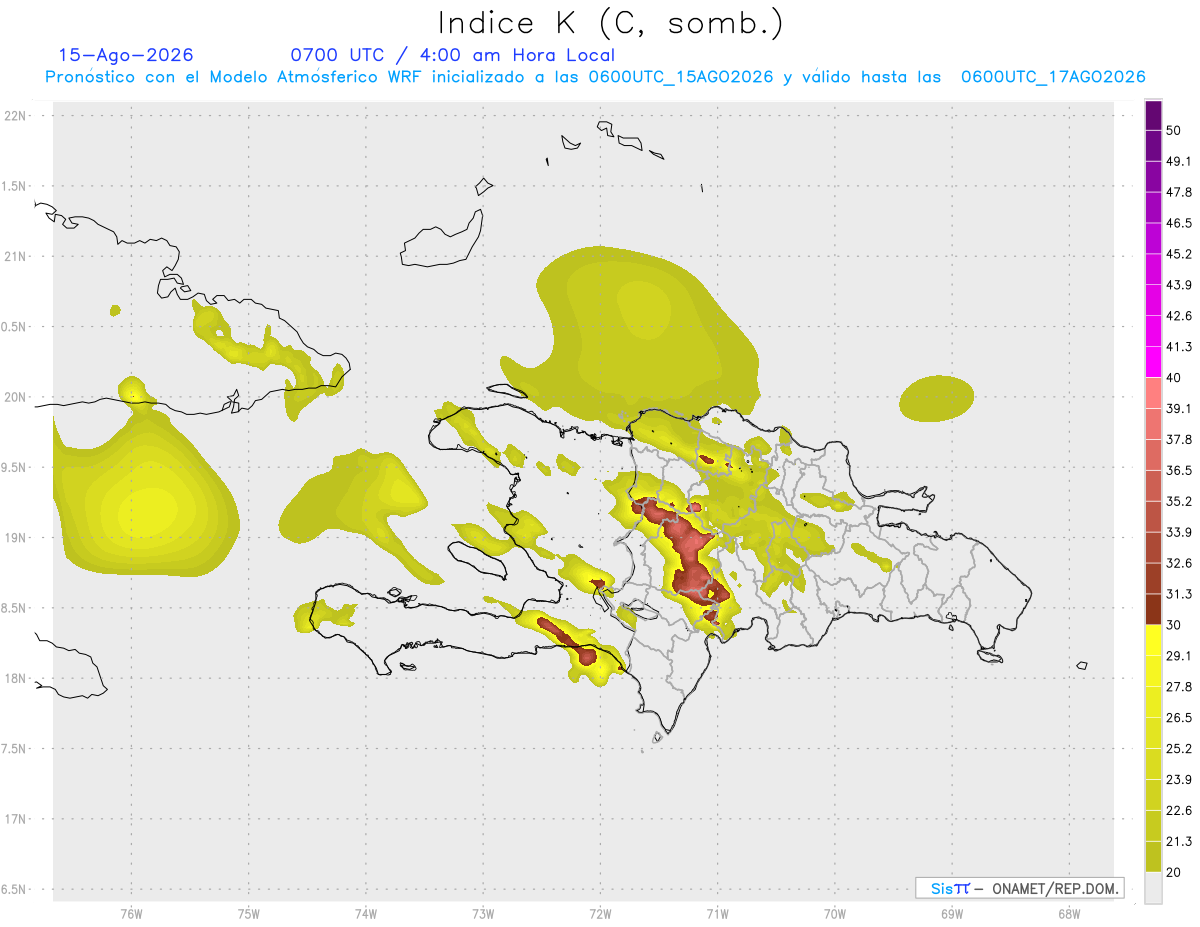
Task: Click the '26.5' colorbar label
Action: [x=1179, y=717]
